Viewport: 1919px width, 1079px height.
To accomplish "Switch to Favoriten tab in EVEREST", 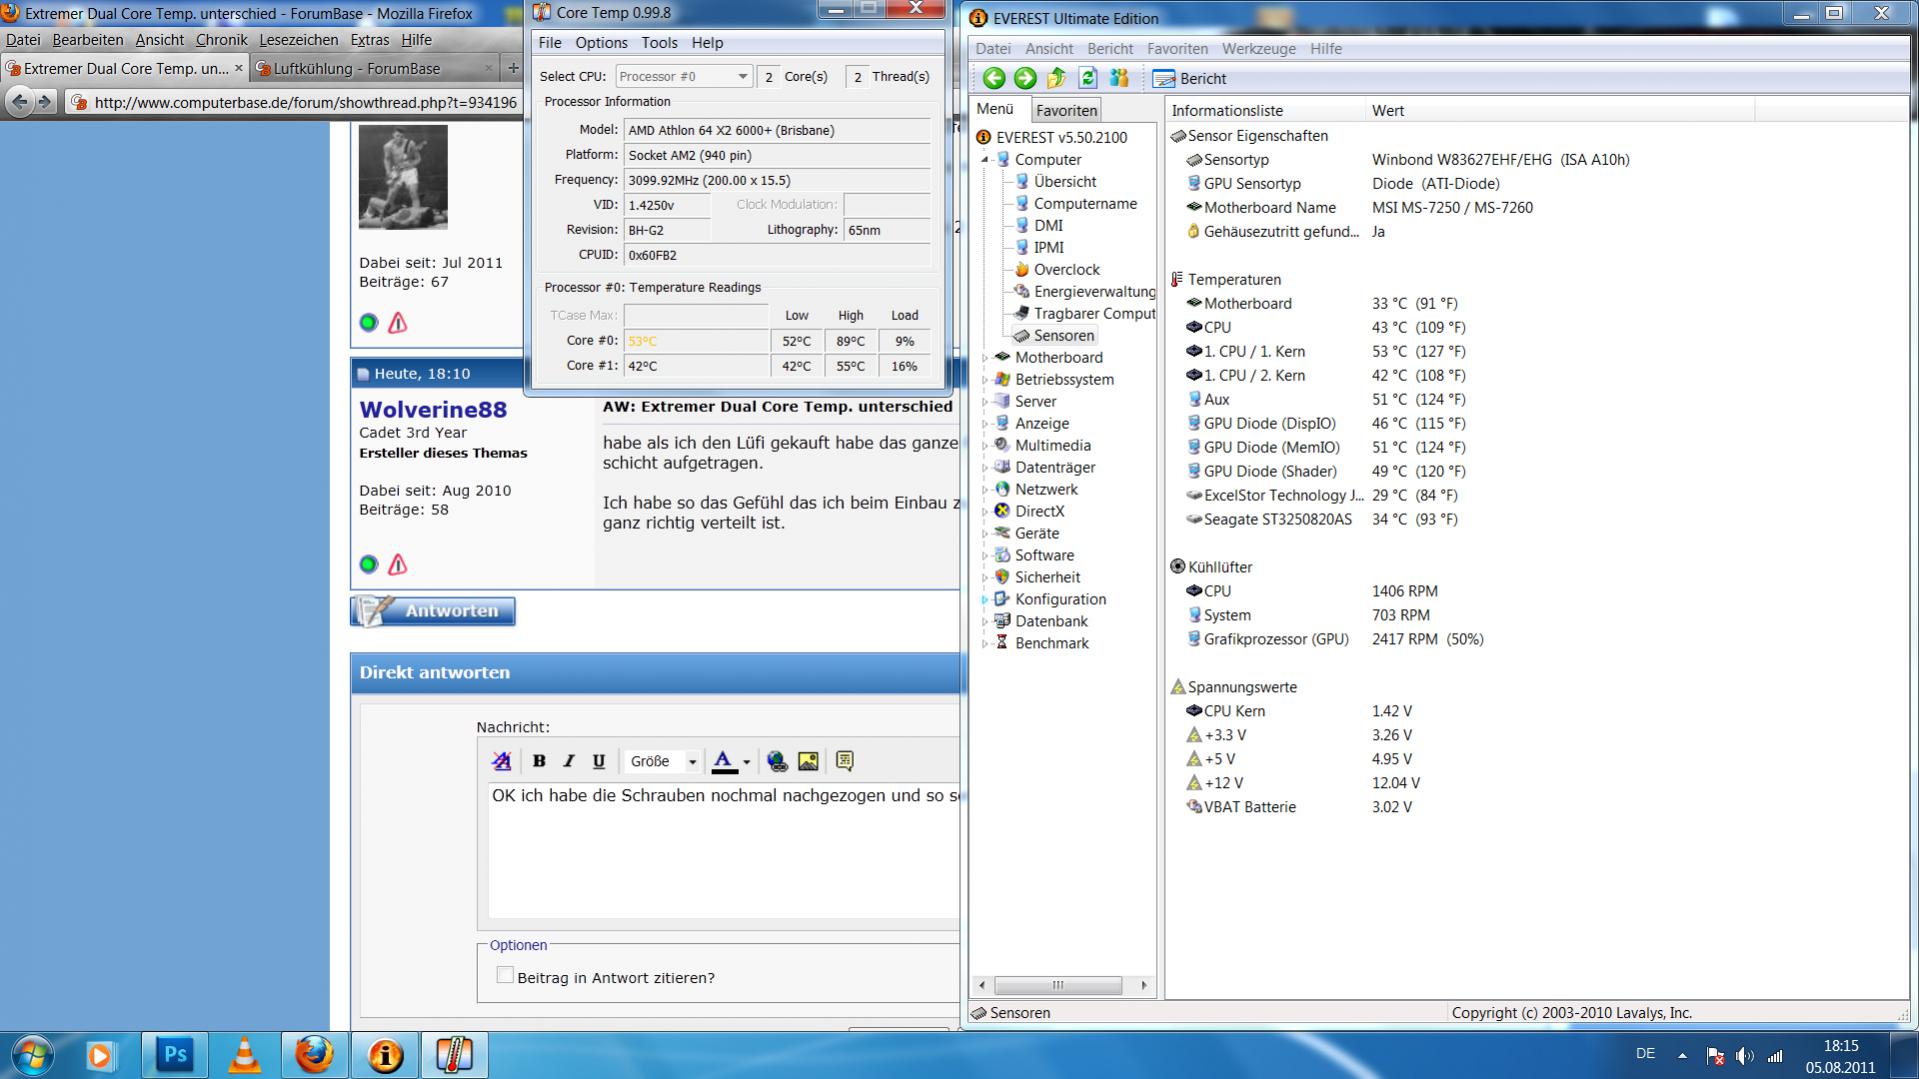I will click(x=1066, y=110).
